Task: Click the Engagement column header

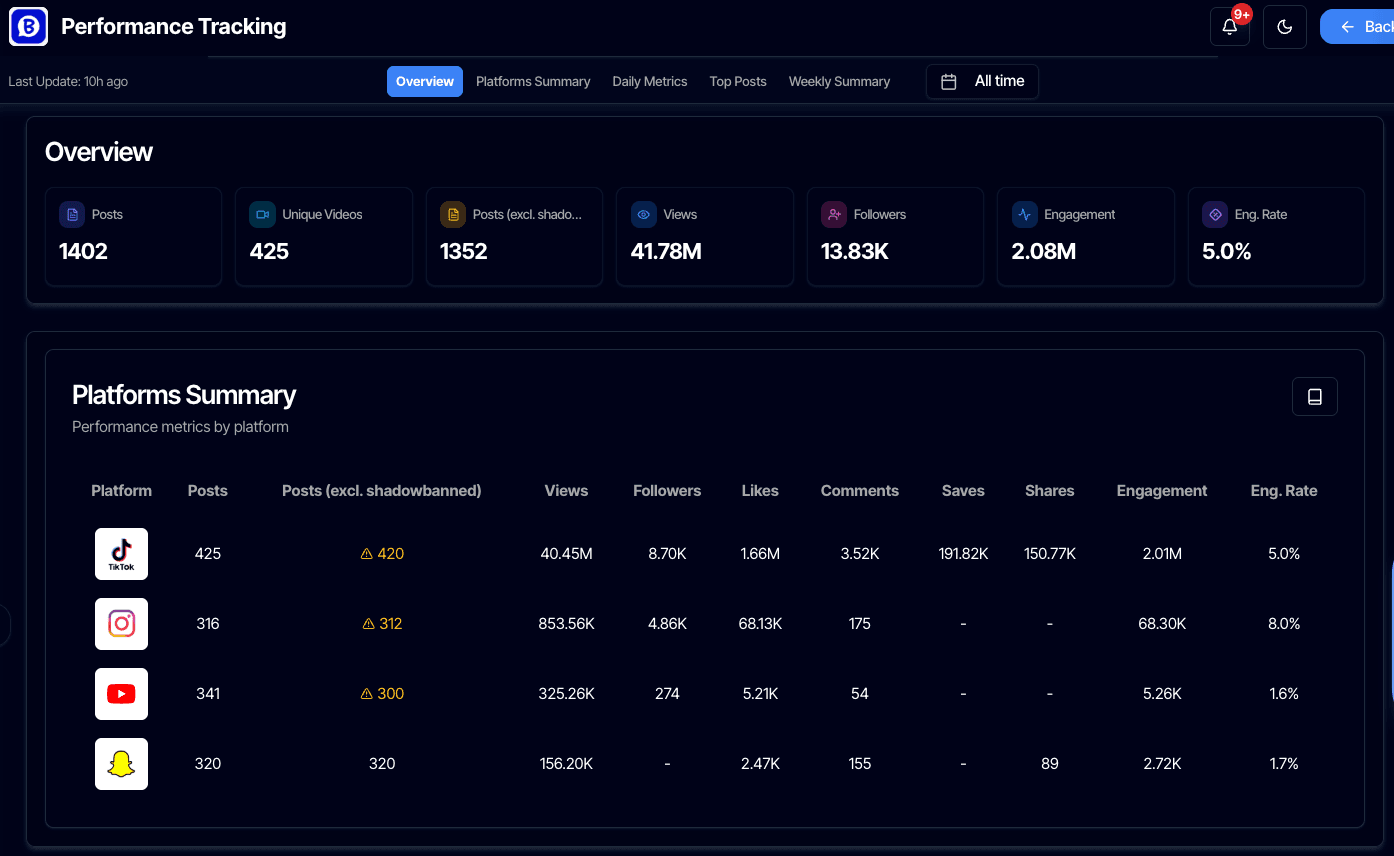Action: pyautogui.click(x=1162, y=491)
